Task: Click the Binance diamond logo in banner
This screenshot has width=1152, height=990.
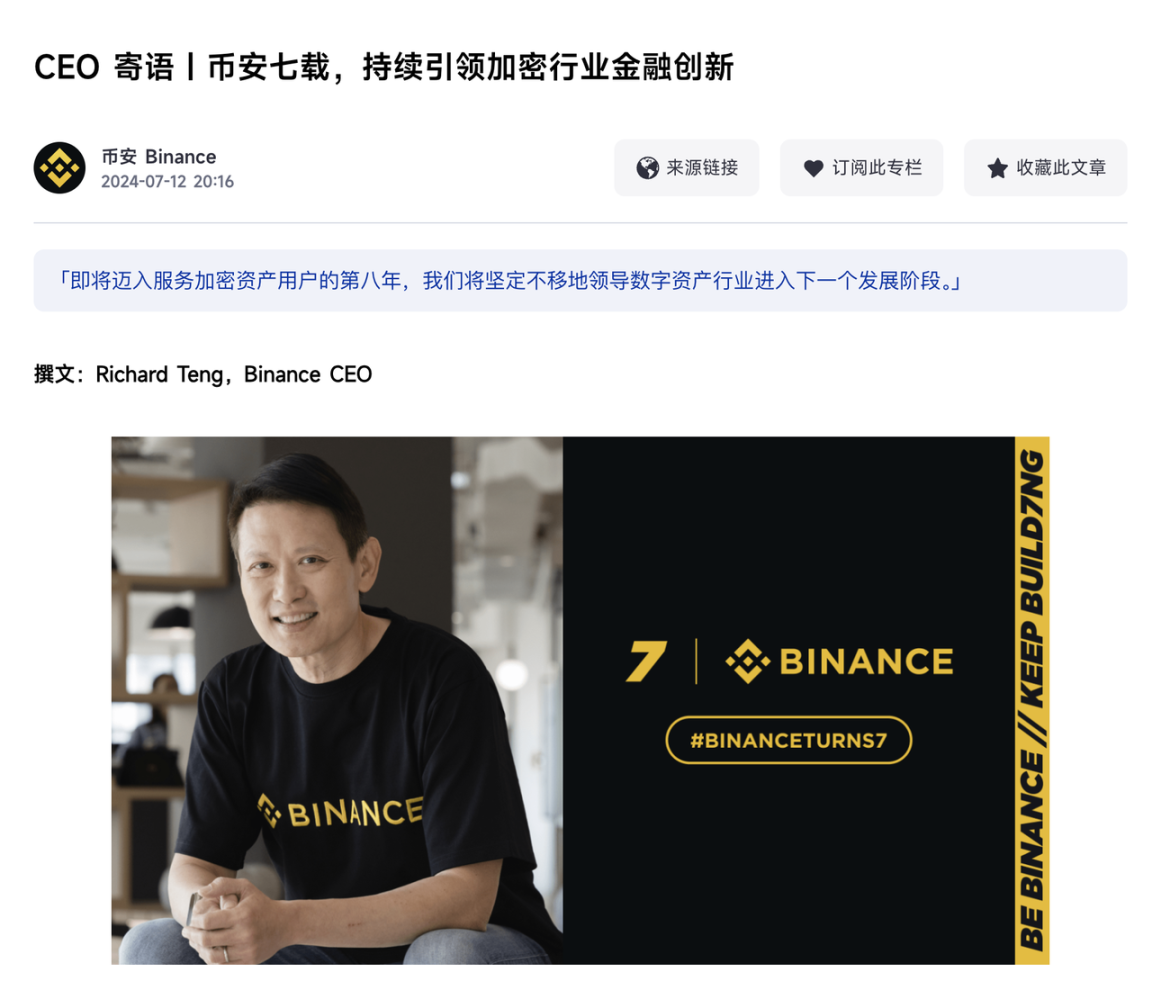Action: tap(748, 661)
